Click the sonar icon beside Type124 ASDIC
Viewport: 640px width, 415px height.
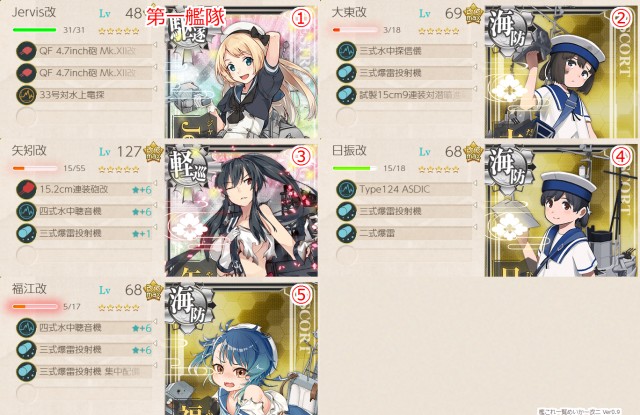pos(347,189)
